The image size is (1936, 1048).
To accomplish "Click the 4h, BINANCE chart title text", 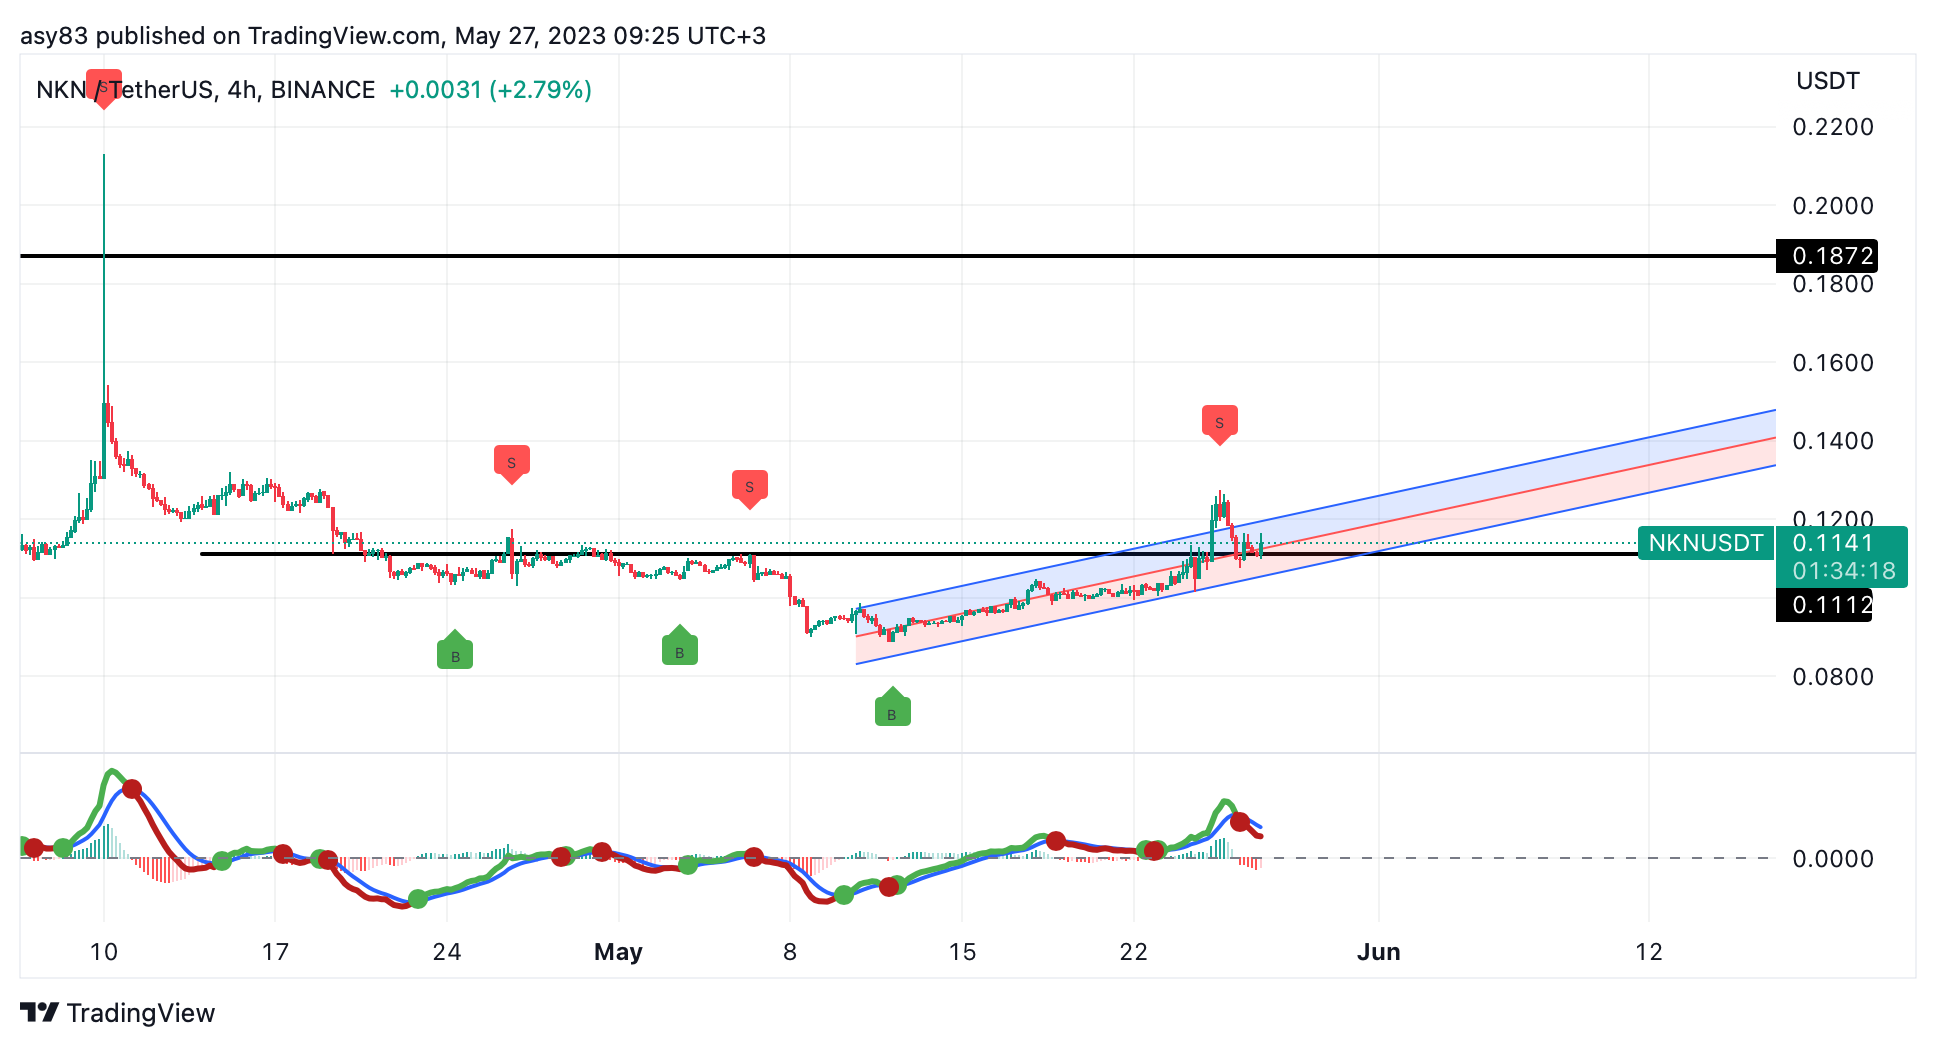I will tap(301, 90).
